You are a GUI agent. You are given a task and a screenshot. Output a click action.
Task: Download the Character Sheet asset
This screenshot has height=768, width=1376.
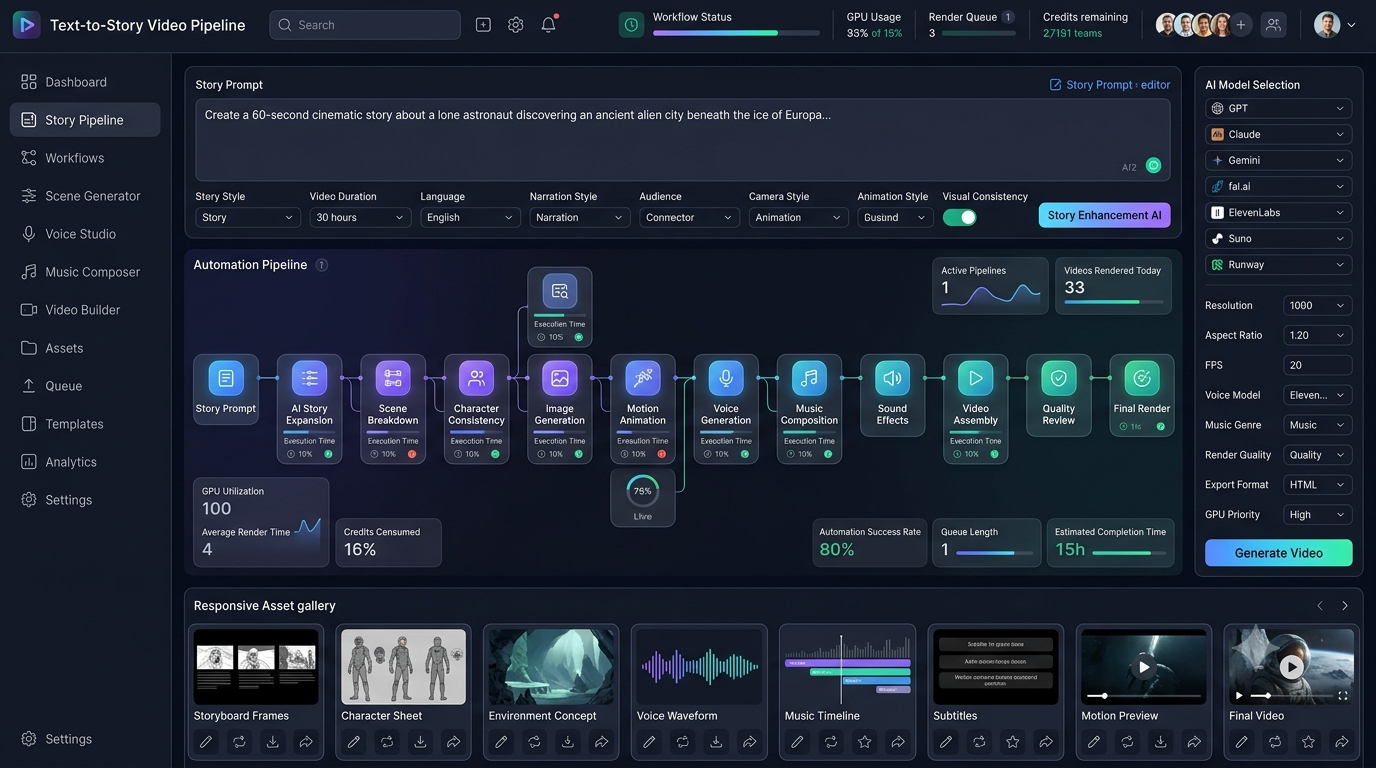(420, 742)
